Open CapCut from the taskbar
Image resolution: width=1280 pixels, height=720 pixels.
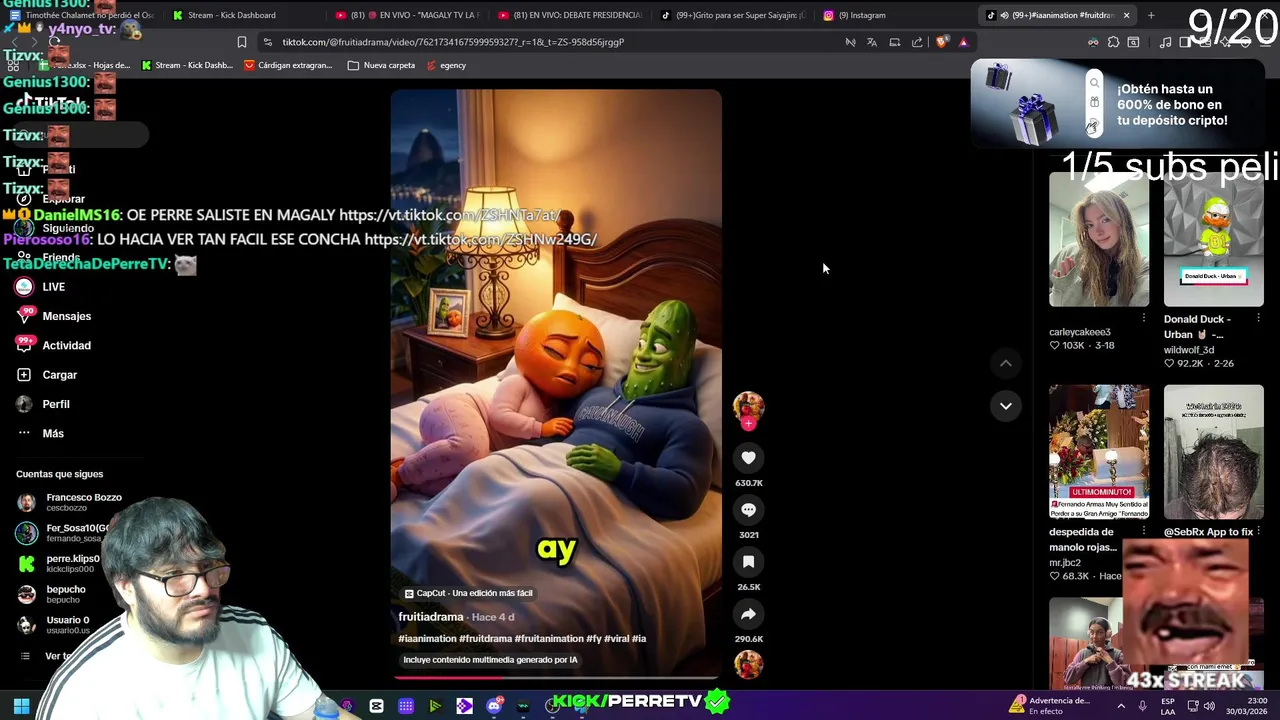tap(376, 706)
